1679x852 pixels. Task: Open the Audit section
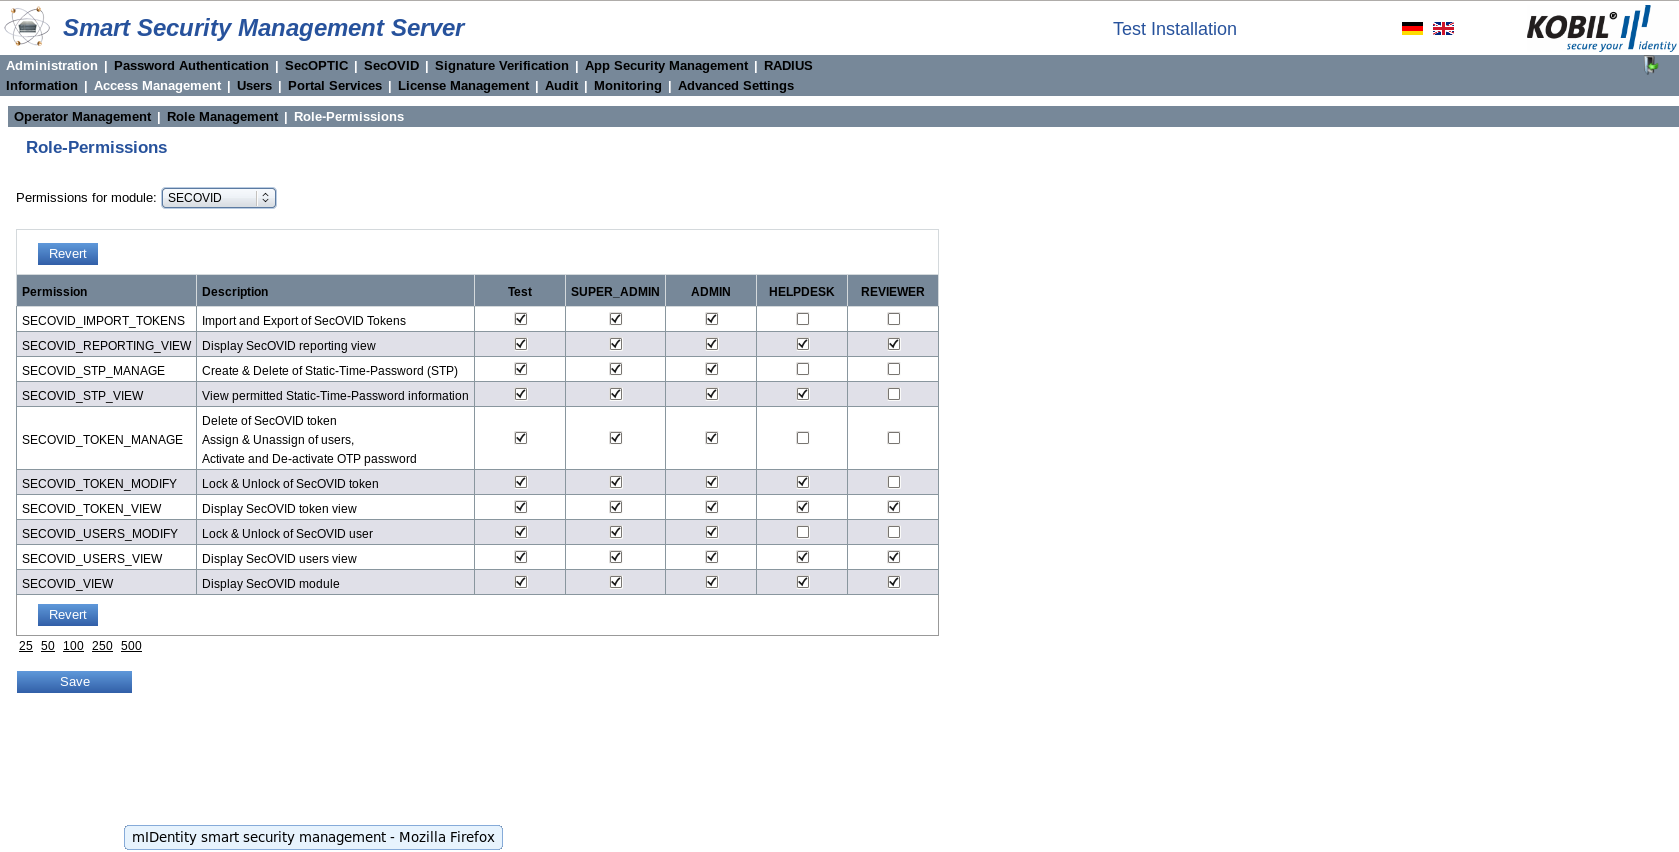pos(561,86)
